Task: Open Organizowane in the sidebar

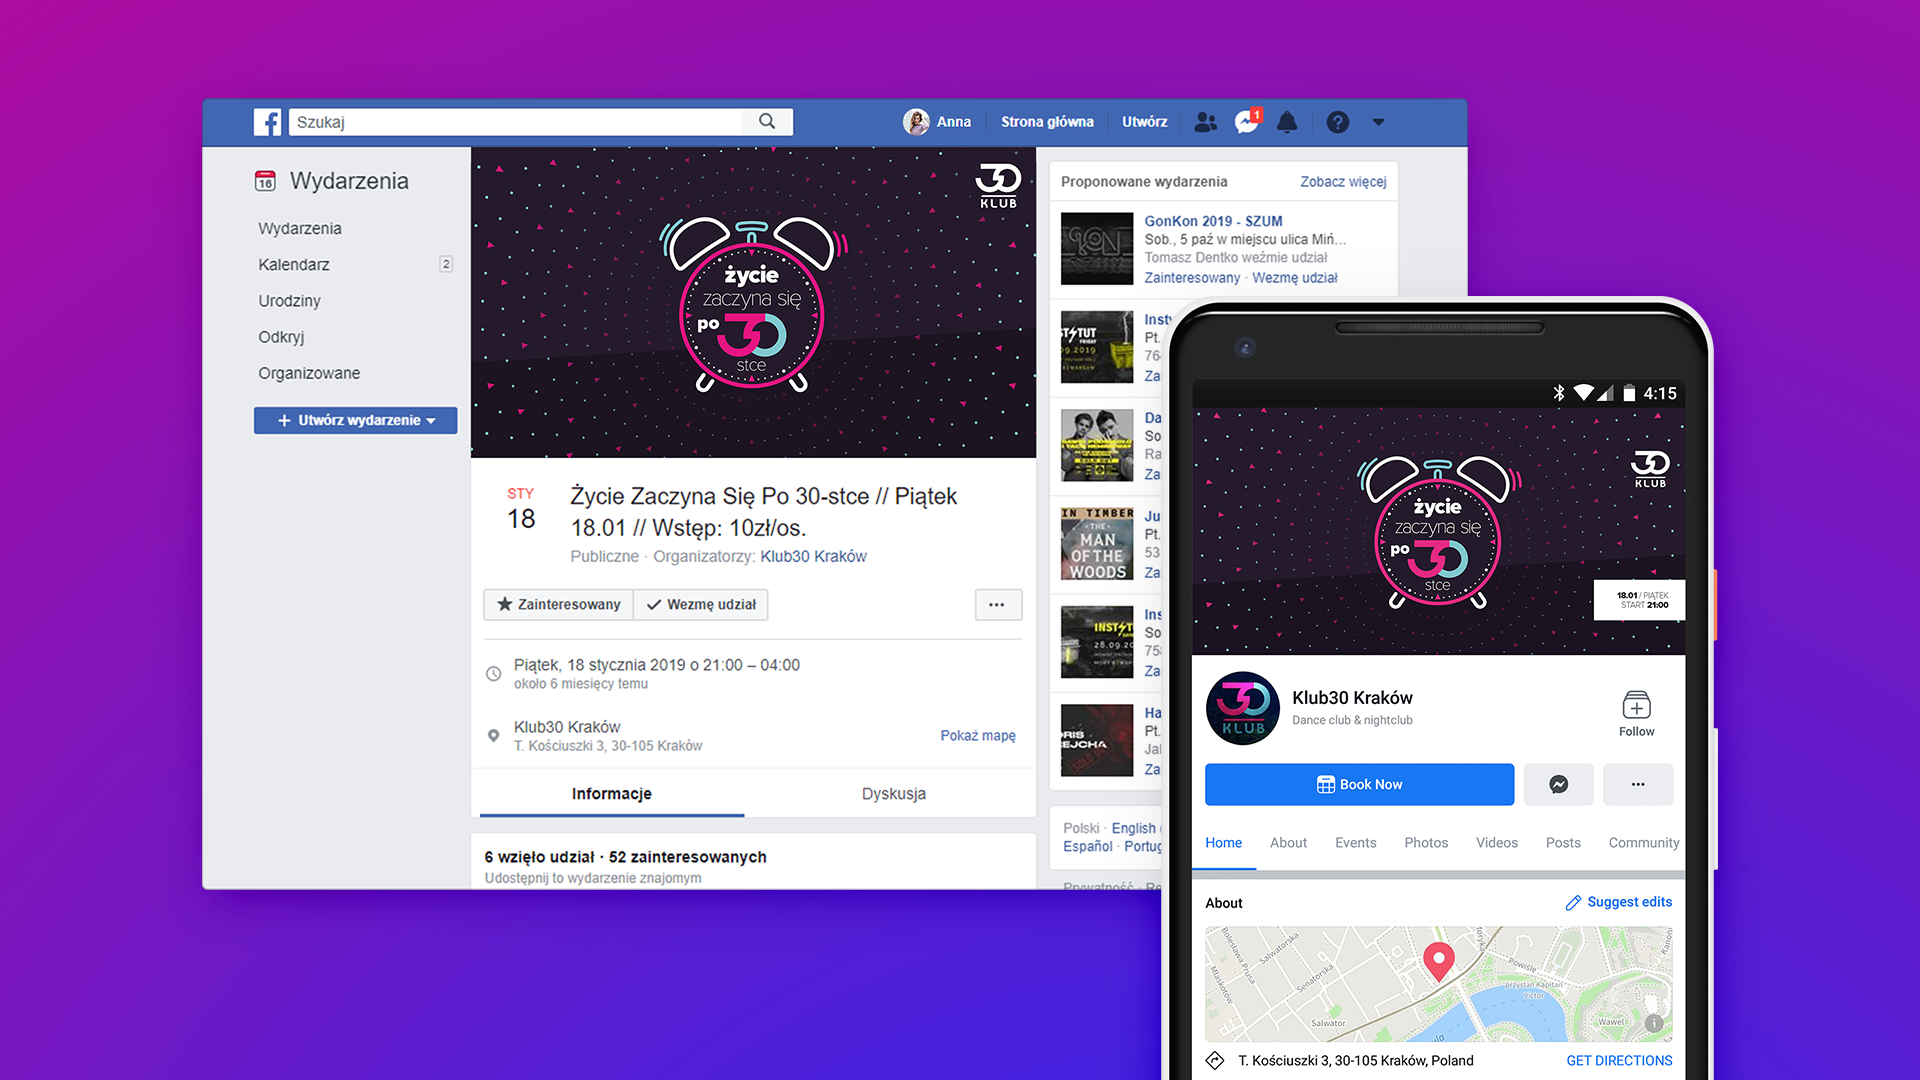Action: coord(309,373)
